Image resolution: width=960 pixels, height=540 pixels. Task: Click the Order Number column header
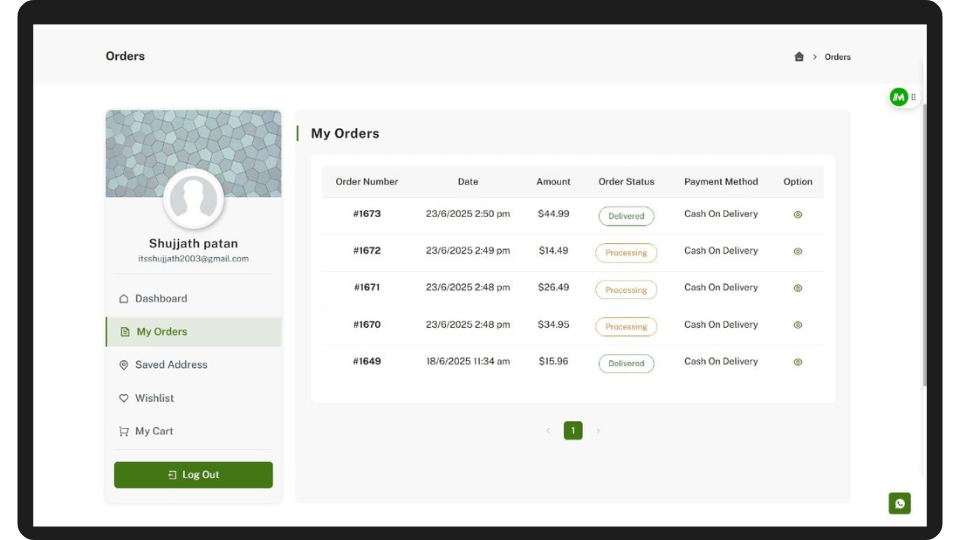point(367,182)
